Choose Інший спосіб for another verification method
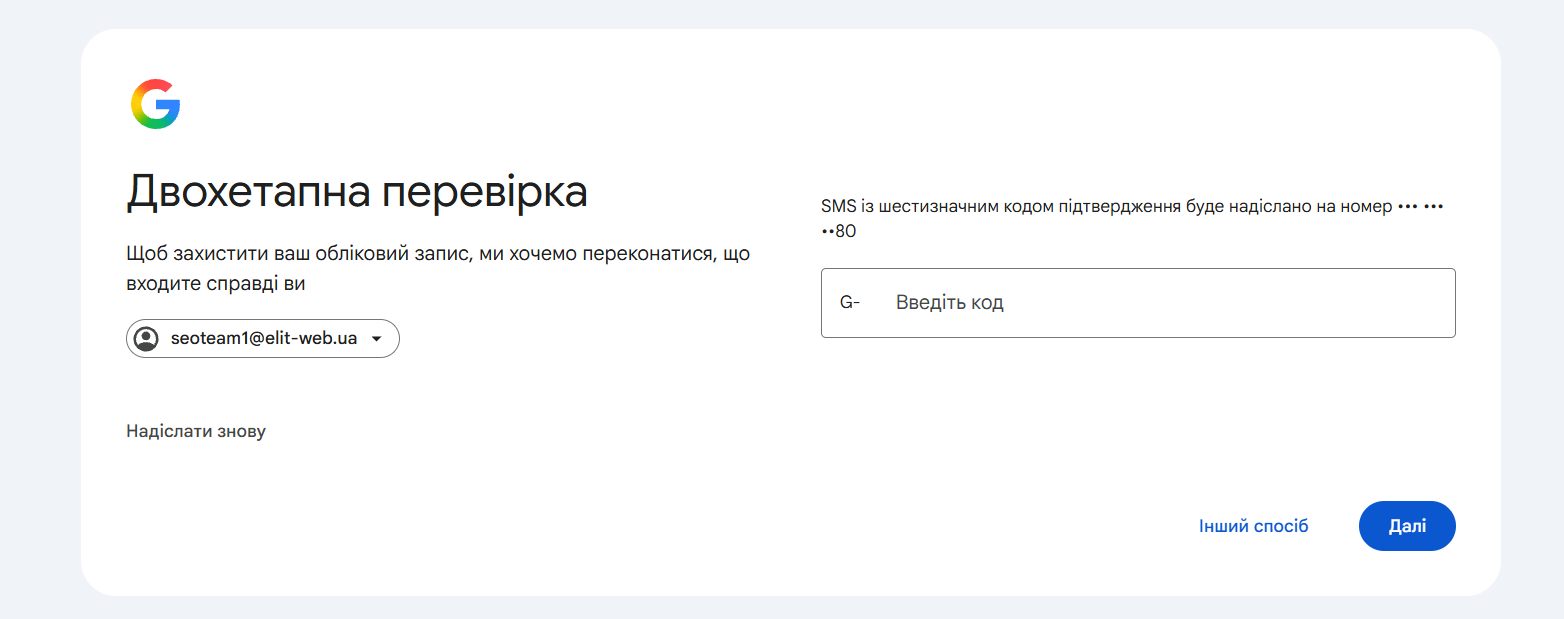This screenshot has height=619, width=1564. [1253, 526]
